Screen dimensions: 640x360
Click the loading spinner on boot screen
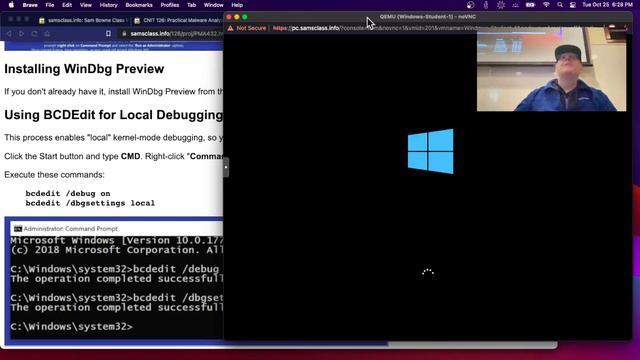point(428,273)
